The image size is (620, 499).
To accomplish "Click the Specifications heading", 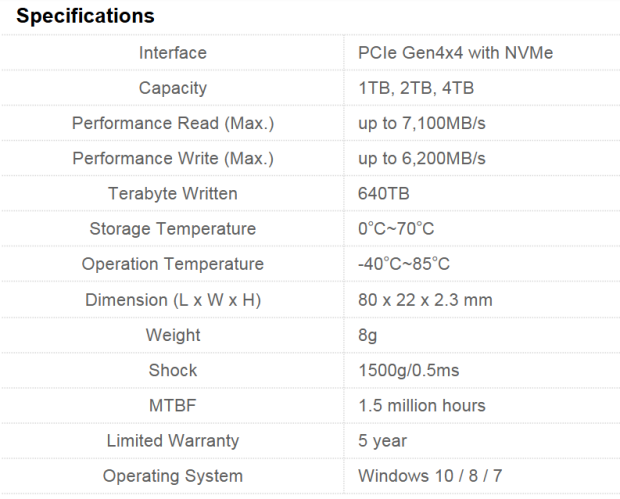I will (86, 16).
